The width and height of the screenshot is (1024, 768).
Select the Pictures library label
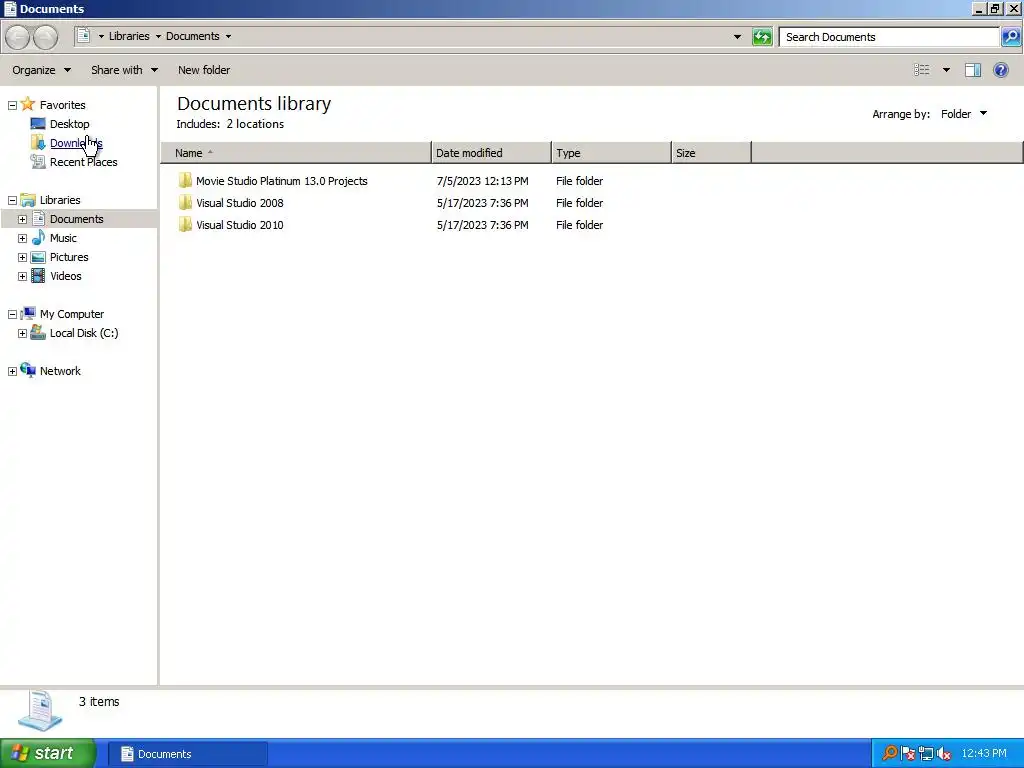point(69,257)
